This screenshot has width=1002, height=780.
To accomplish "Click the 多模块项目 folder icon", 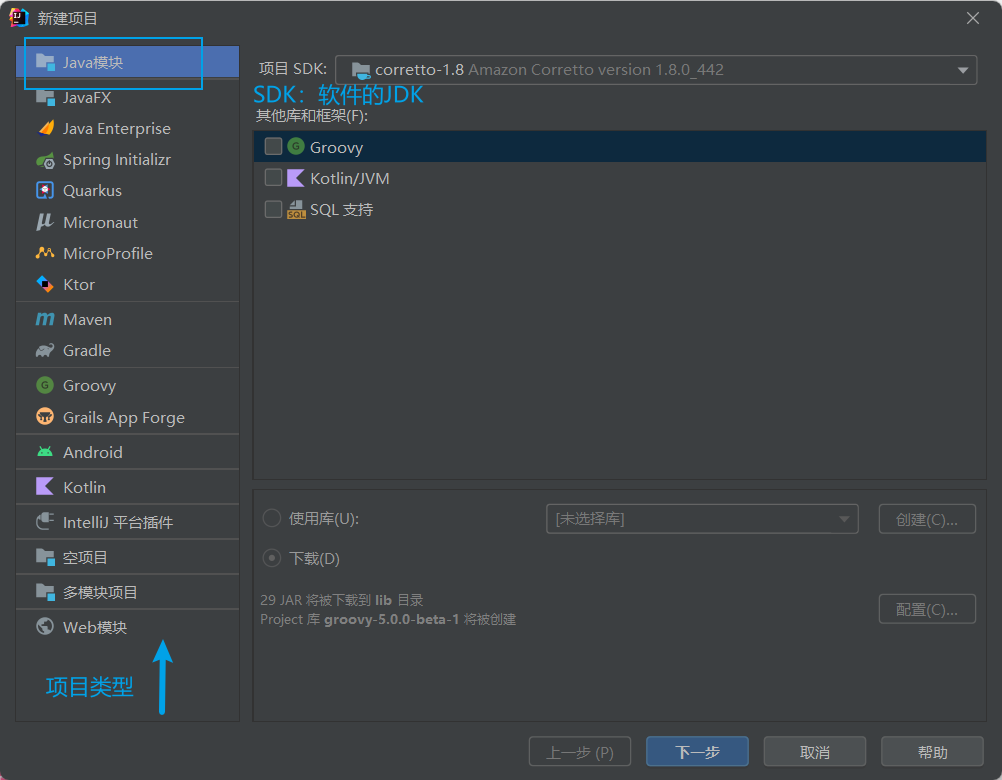I will click(x=45, y=592).
